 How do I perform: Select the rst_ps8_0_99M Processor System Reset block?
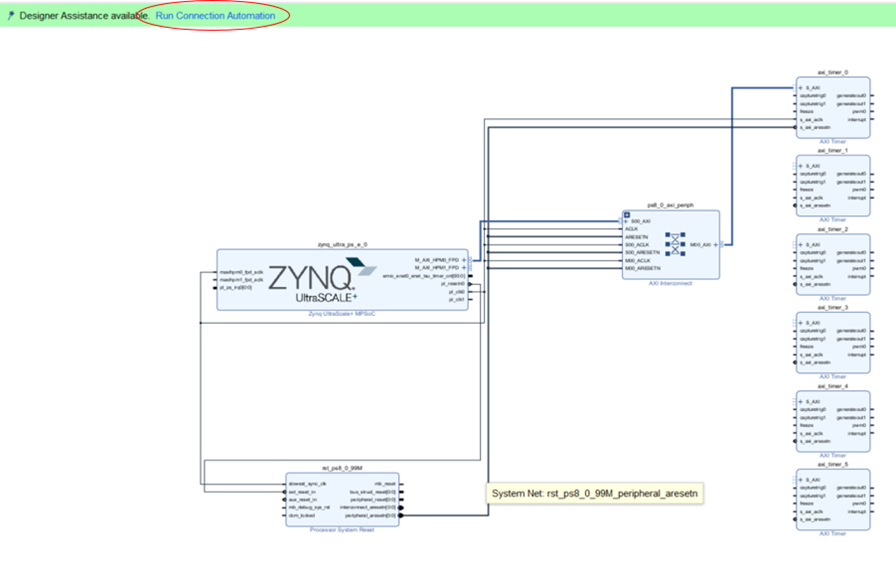tap(342, 499)
